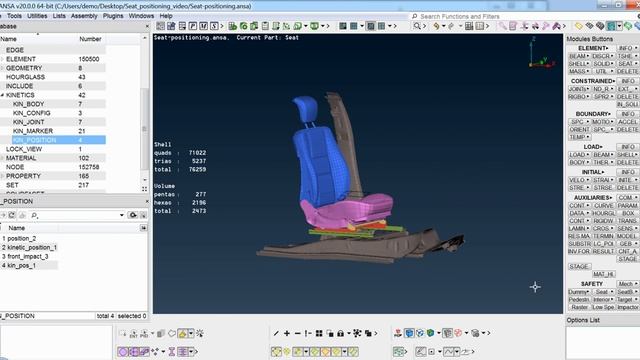Click the refresh icon in the _POSITION list toolbar

pyautogui.click(x=12, y=215)
